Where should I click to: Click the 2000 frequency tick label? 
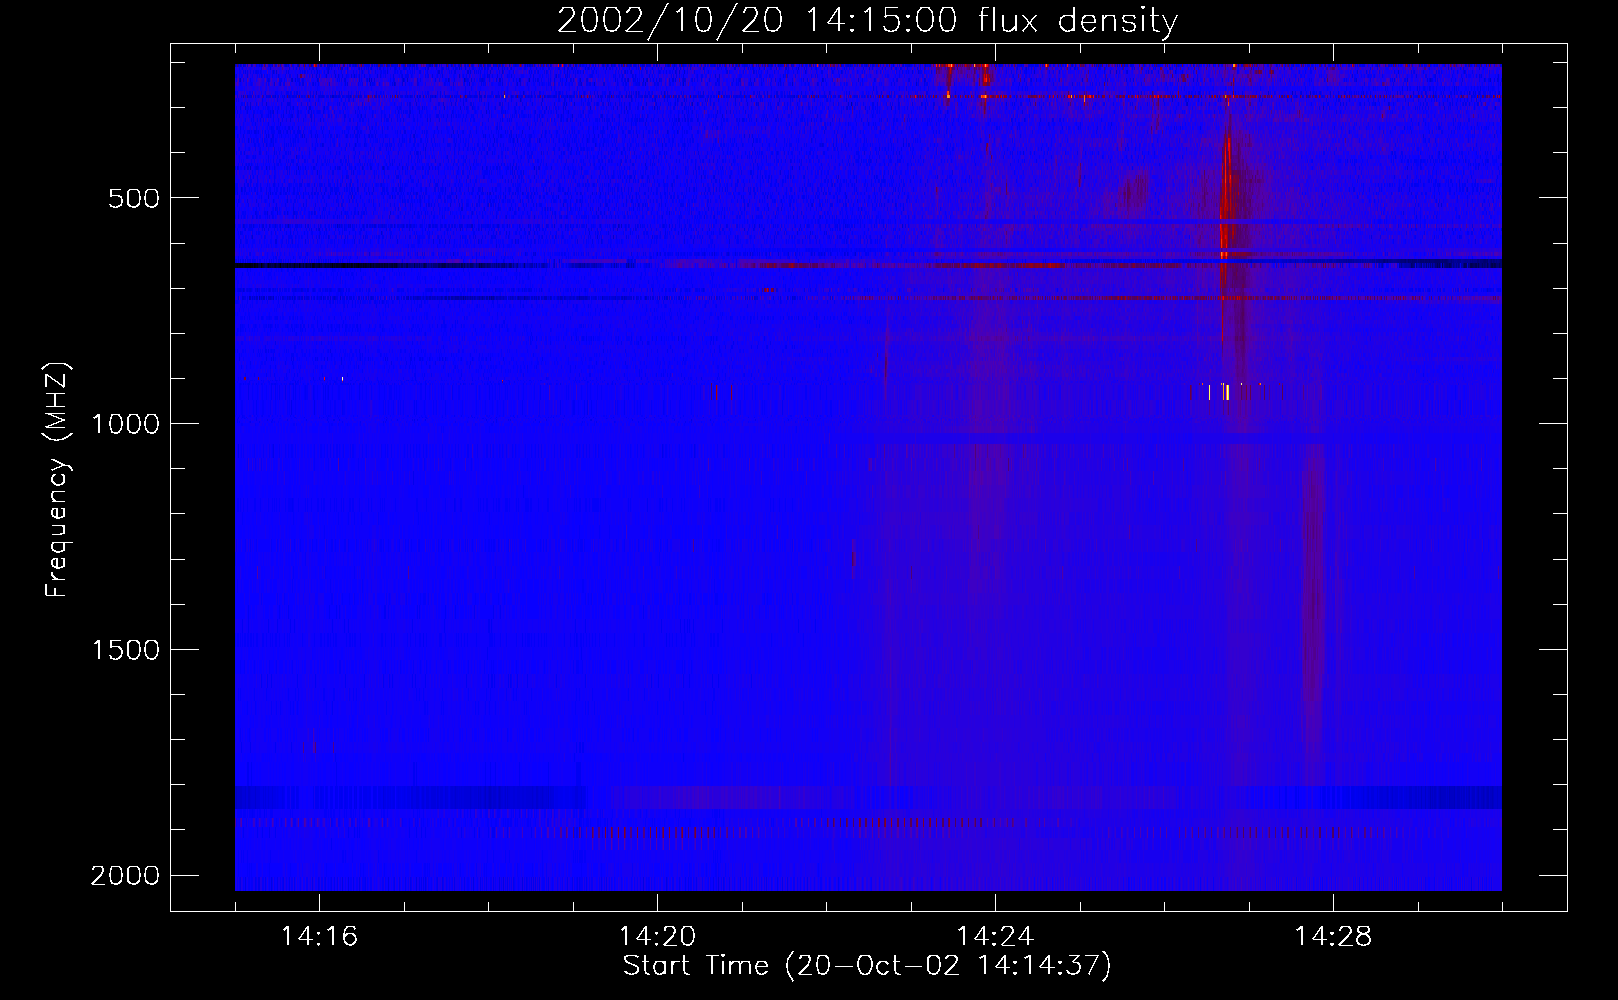(125, 876)
